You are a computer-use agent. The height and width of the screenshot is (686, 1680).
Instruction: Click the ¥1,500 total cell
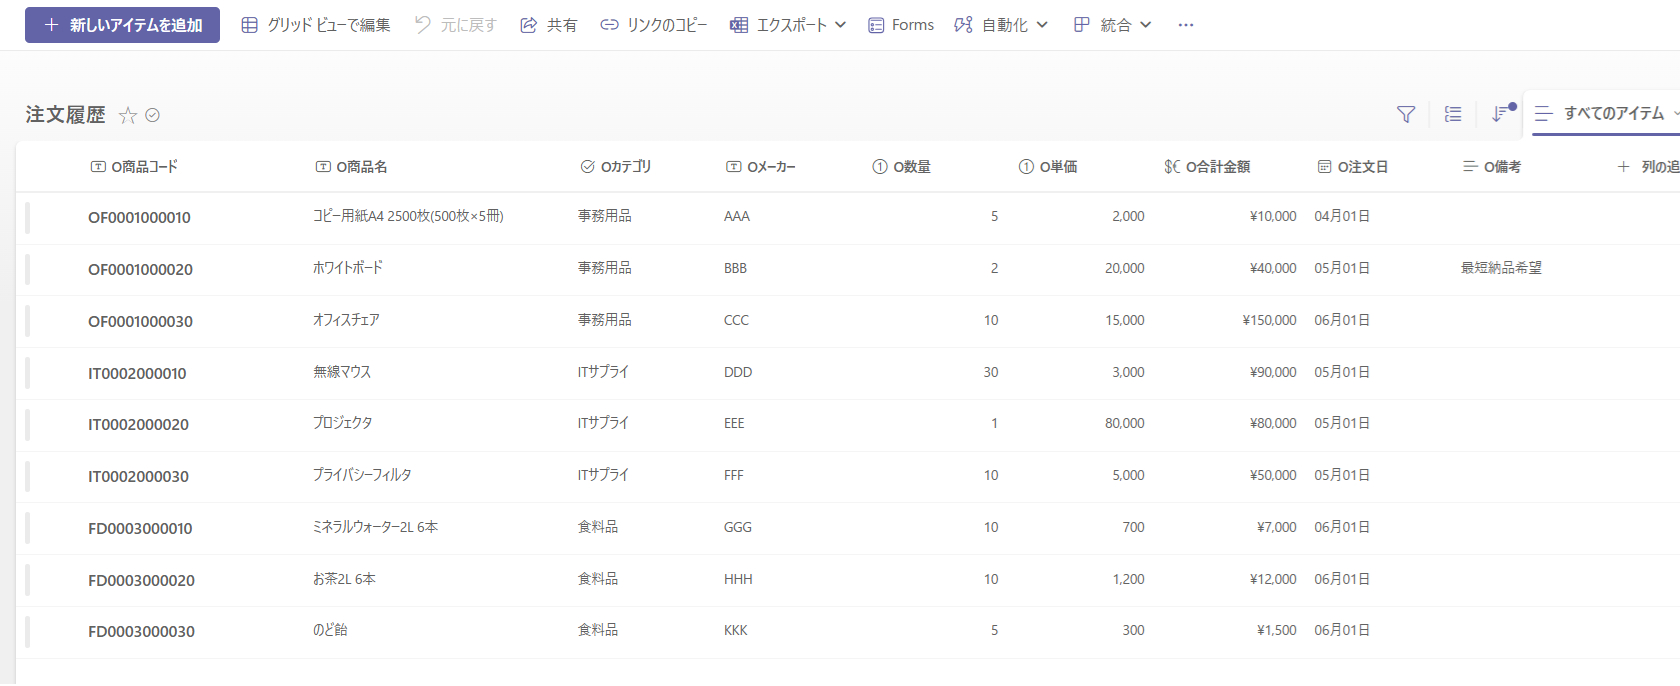[x=1276, y=630]
